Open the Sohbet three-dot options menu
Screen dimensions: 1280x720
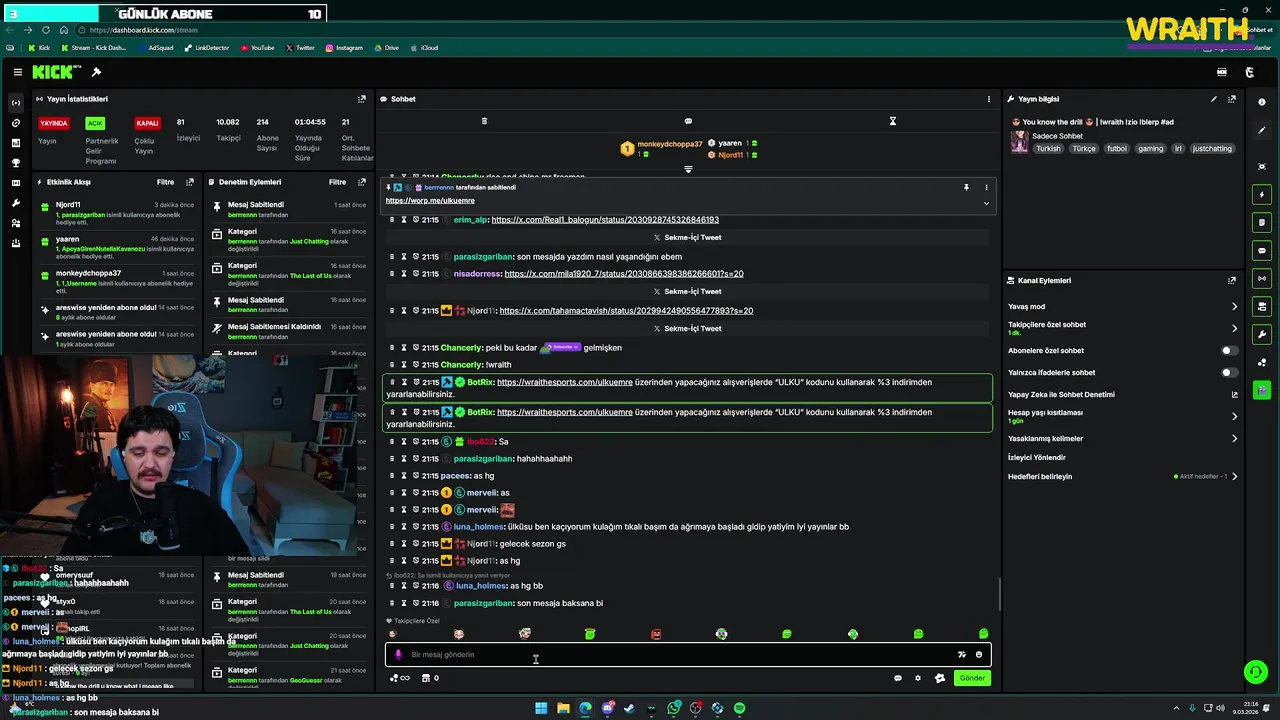(x=989, y=99)
